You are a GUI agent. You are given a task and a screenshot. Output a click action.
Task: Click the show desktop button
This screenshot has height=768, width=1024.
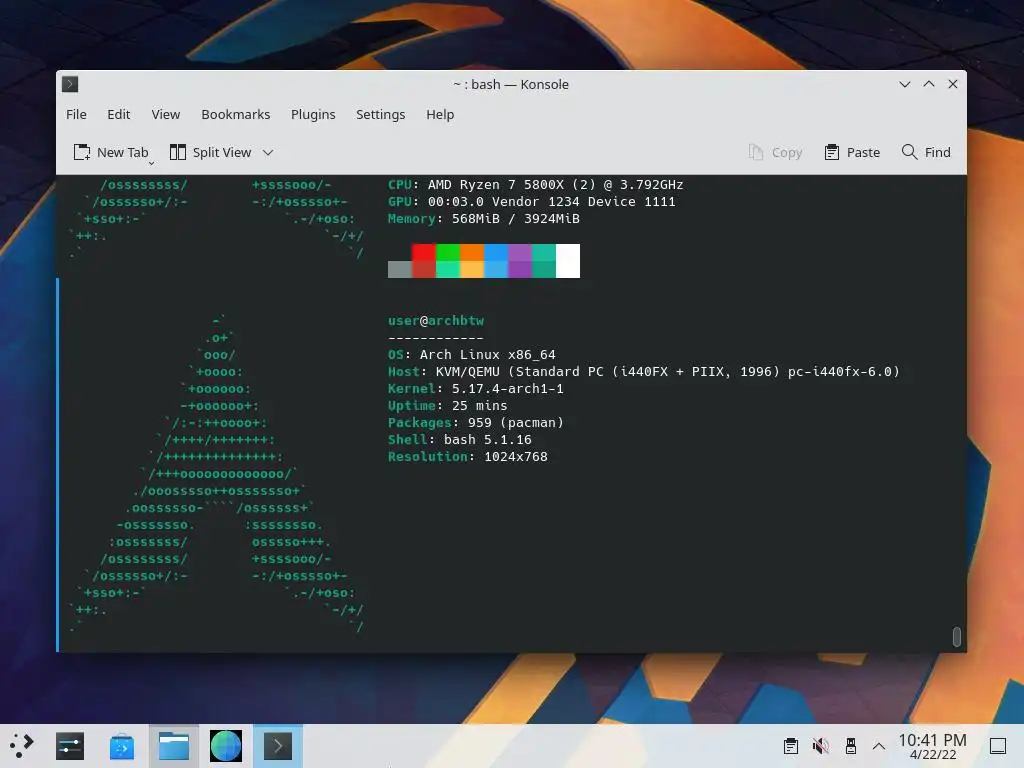pyautogui.click(x=998, y=746)
